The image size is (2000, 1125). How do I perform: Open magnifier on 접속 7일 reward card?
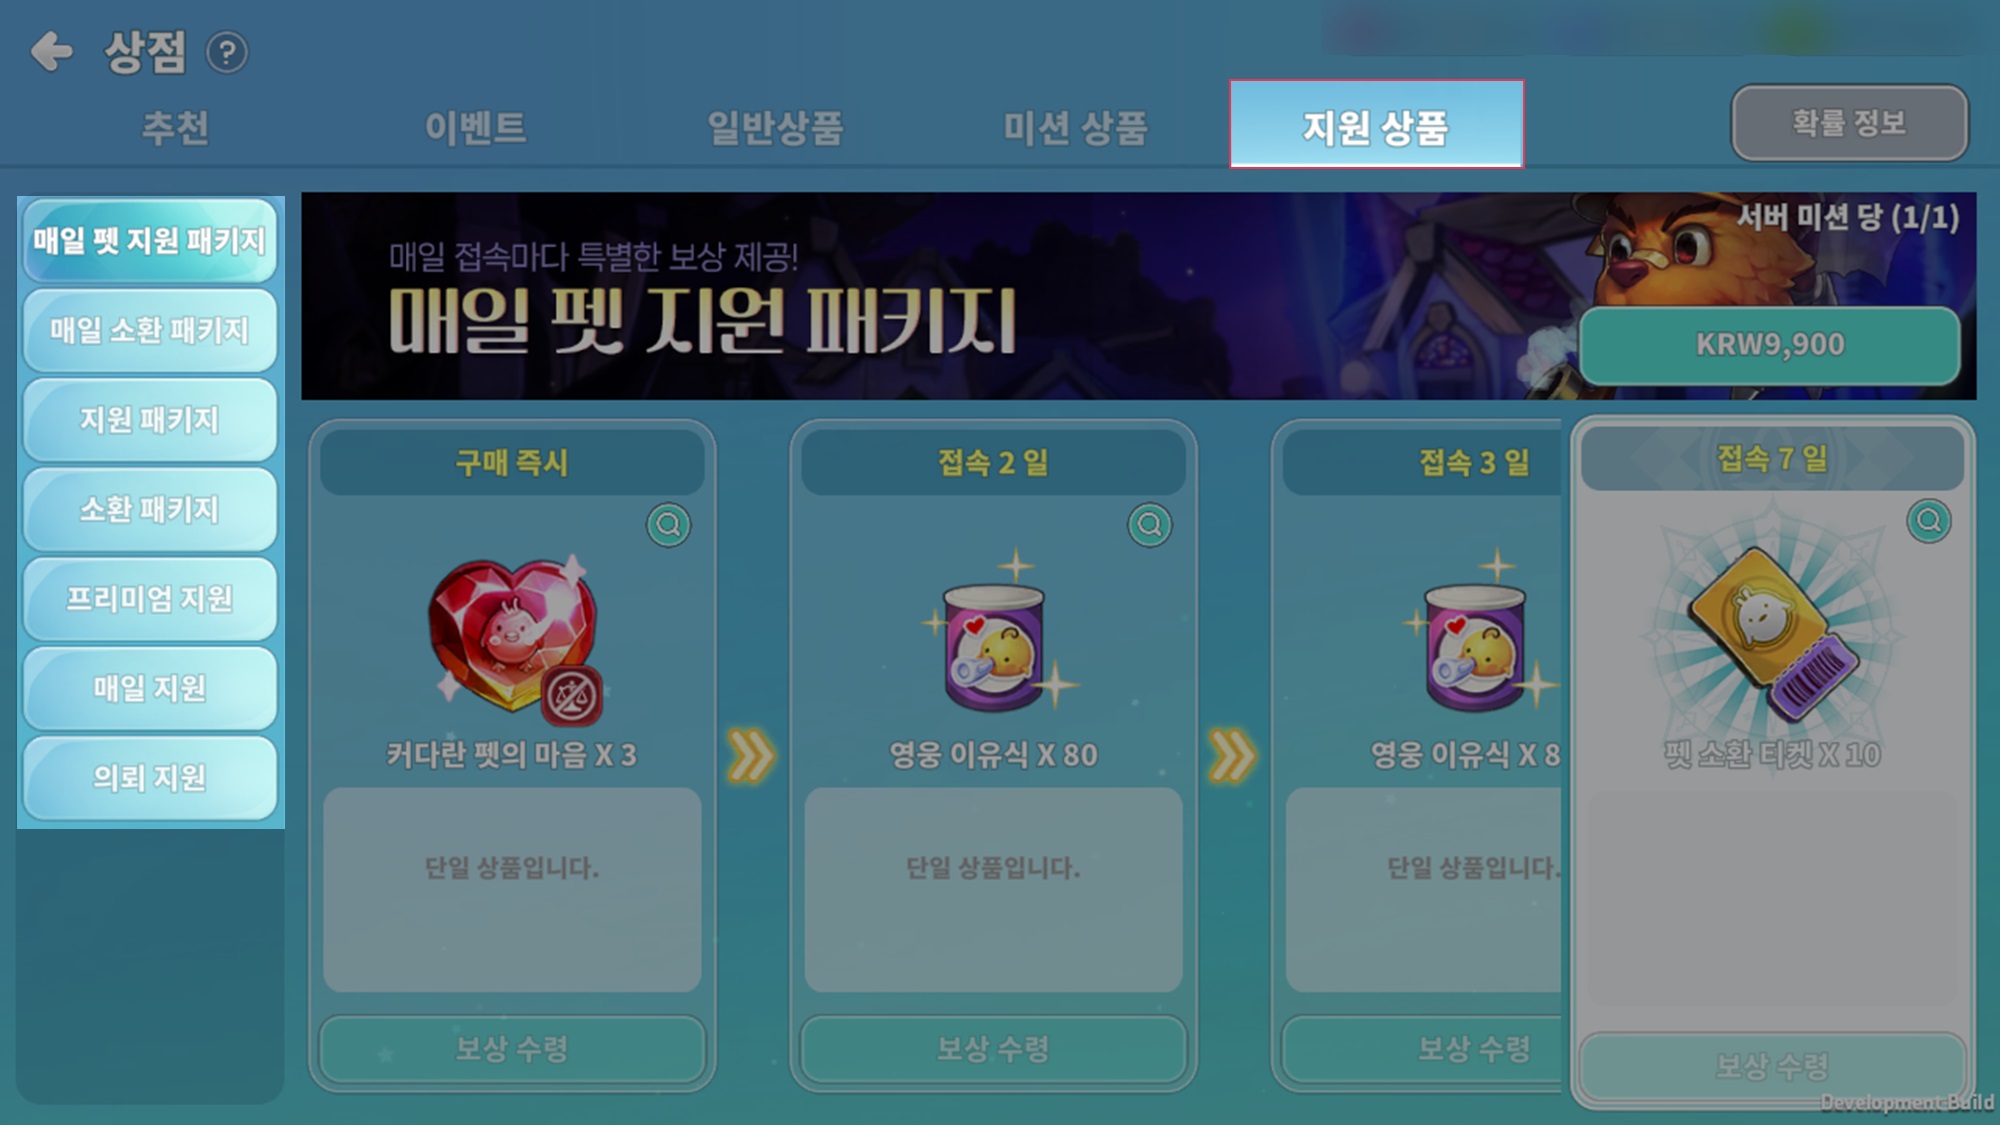pyautogui.click(x=1928, y=521)
